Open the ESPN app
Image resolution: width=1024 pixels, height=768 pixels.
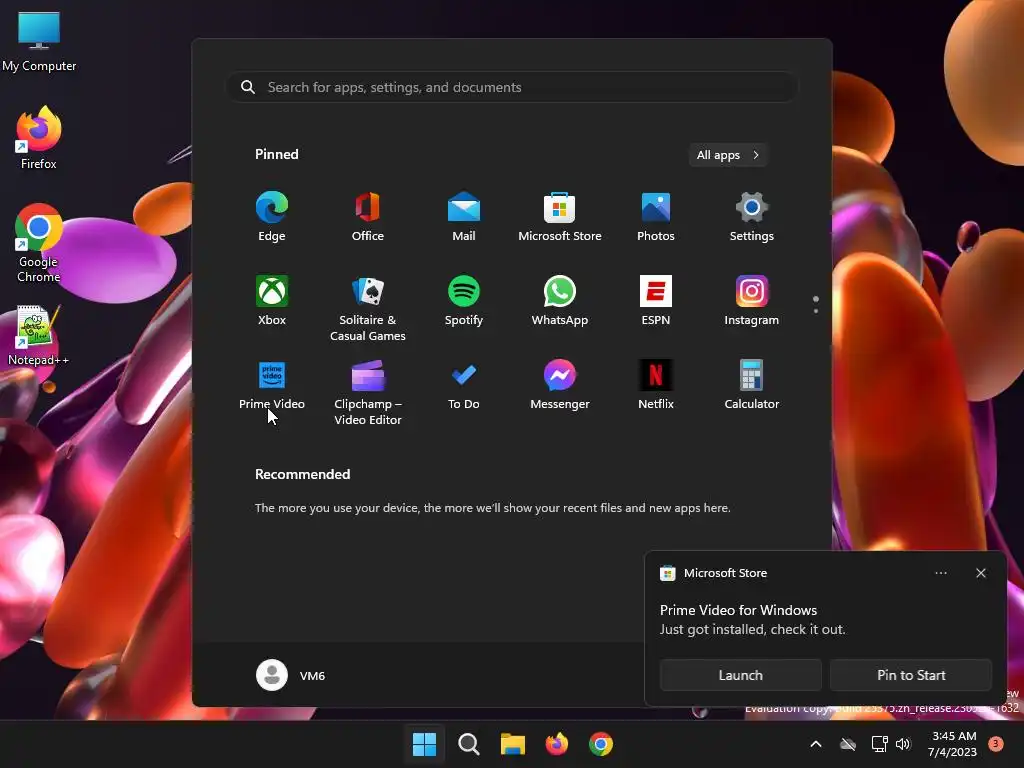tap(656, 300)
